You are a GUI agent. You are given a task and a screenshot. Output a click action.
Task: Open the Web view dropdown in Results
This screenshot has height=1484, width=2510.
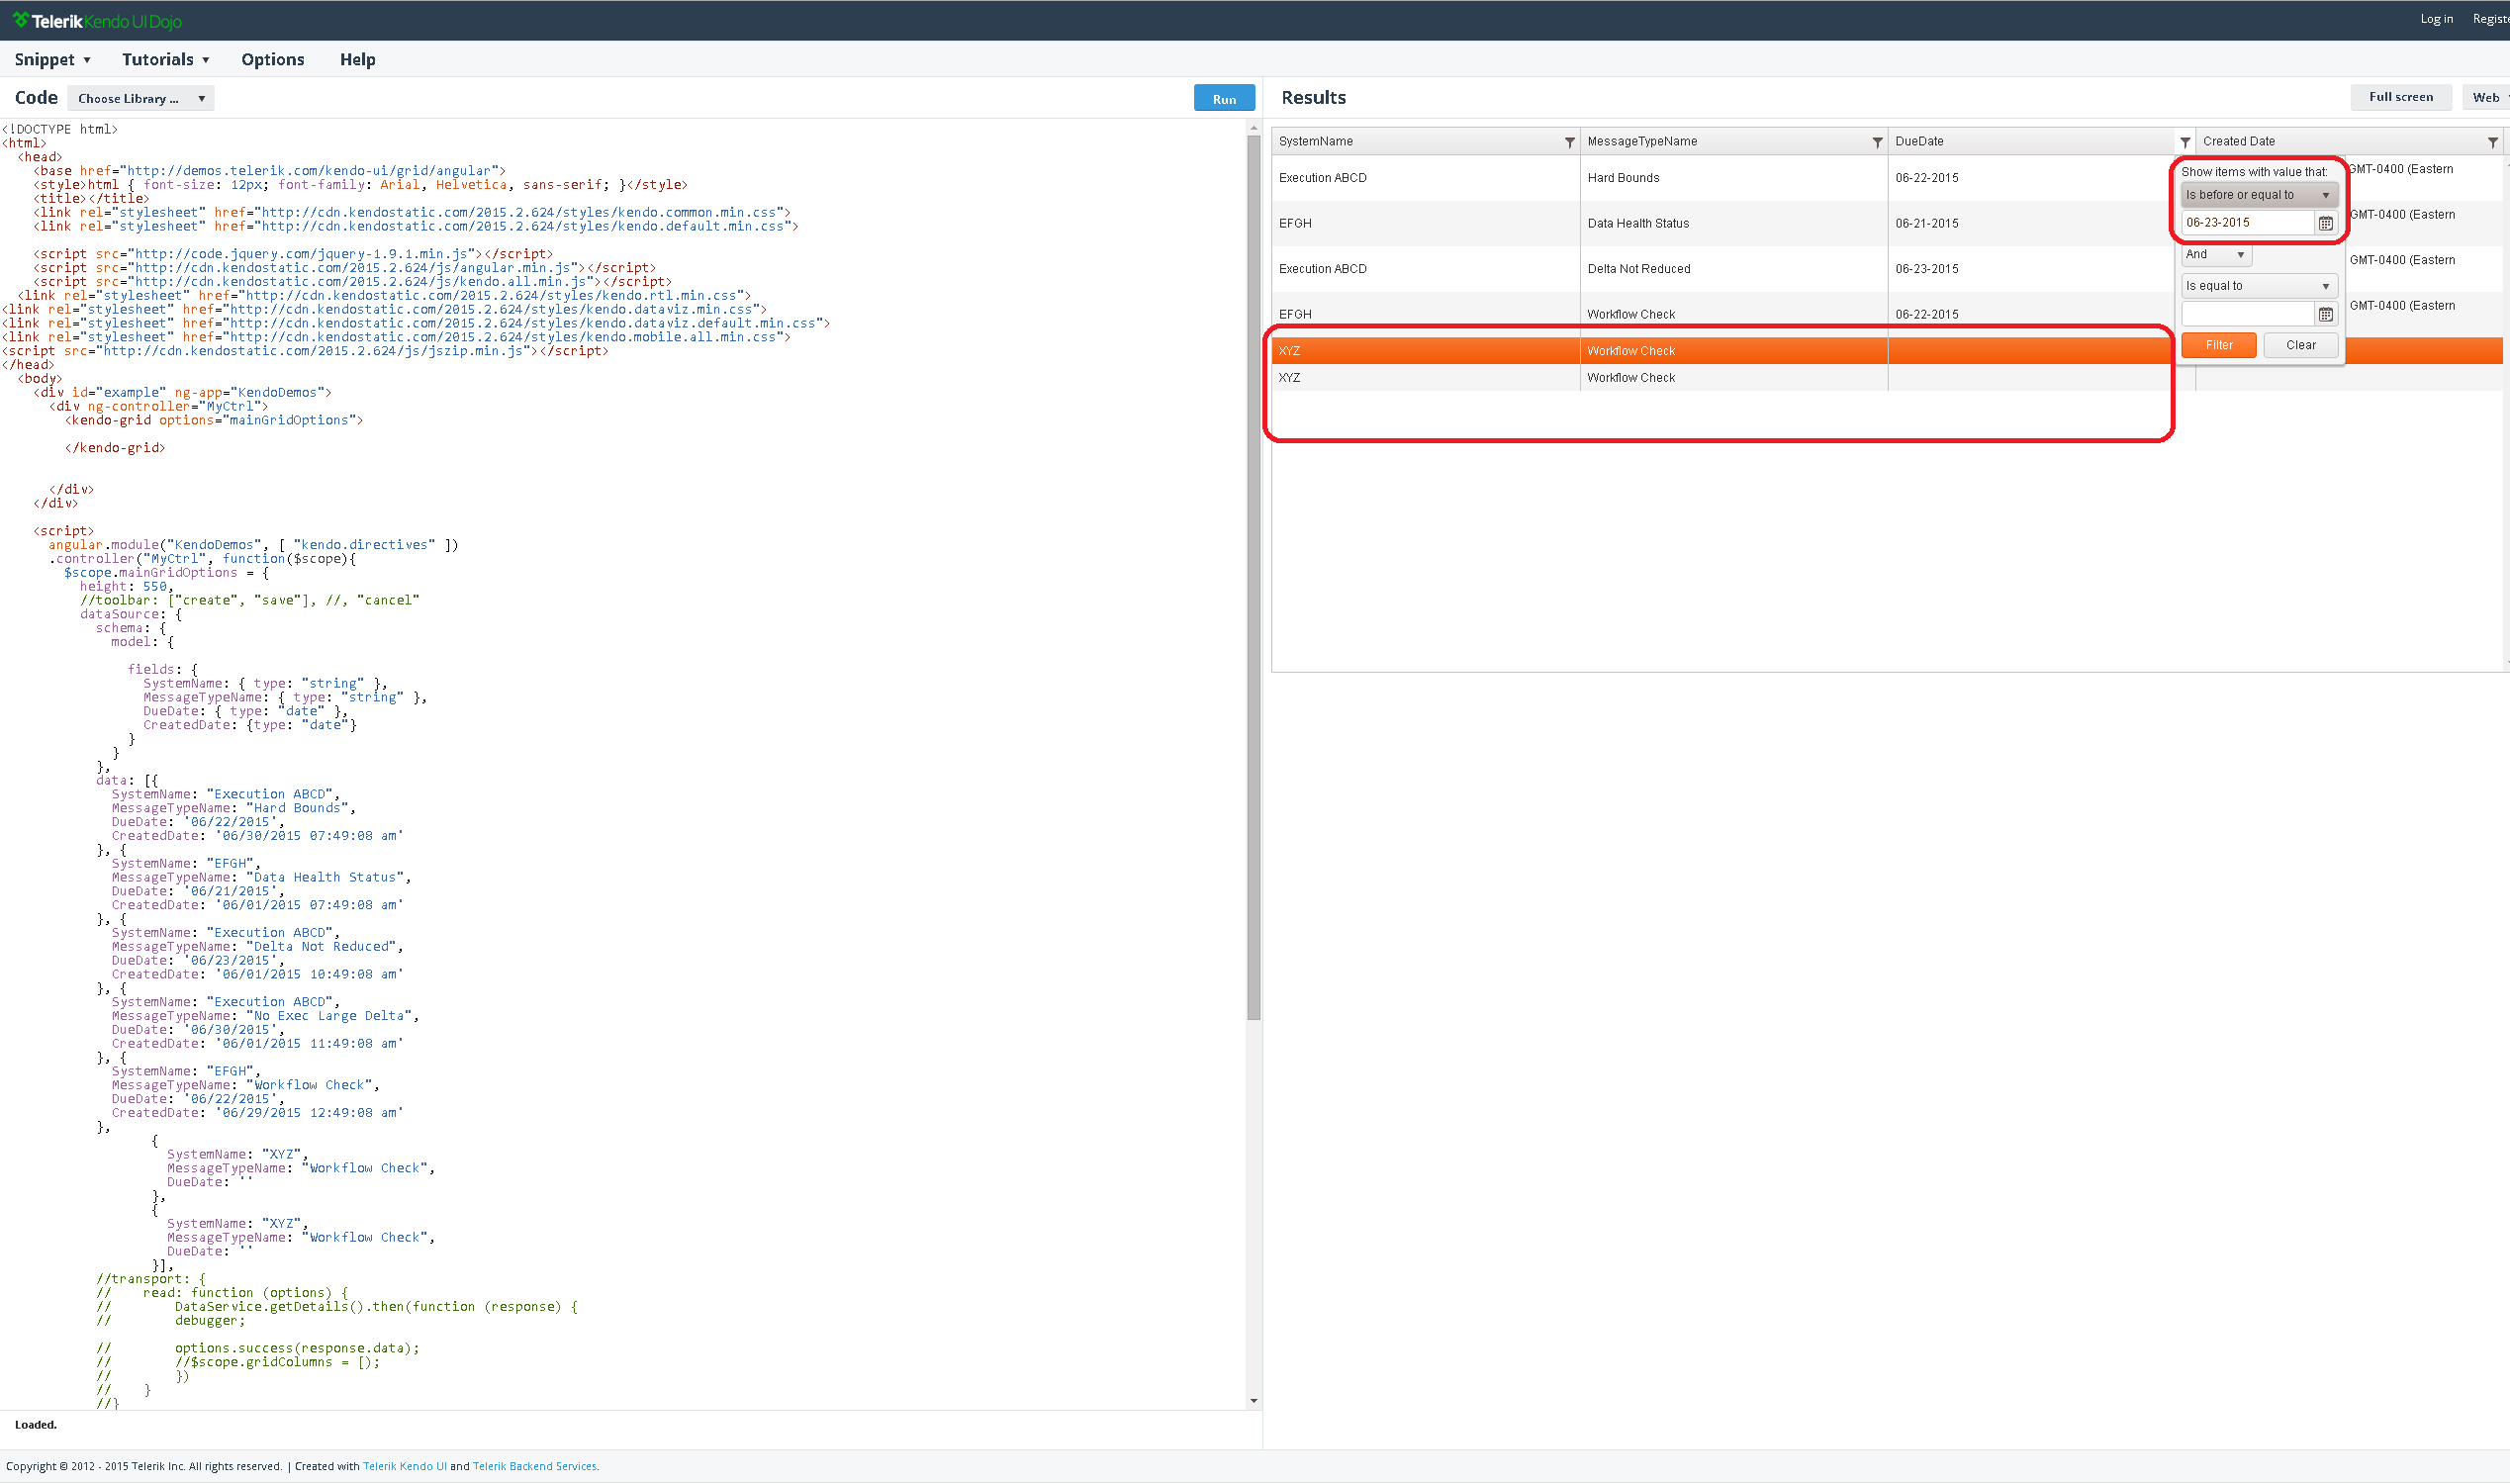coord(2488,97)
